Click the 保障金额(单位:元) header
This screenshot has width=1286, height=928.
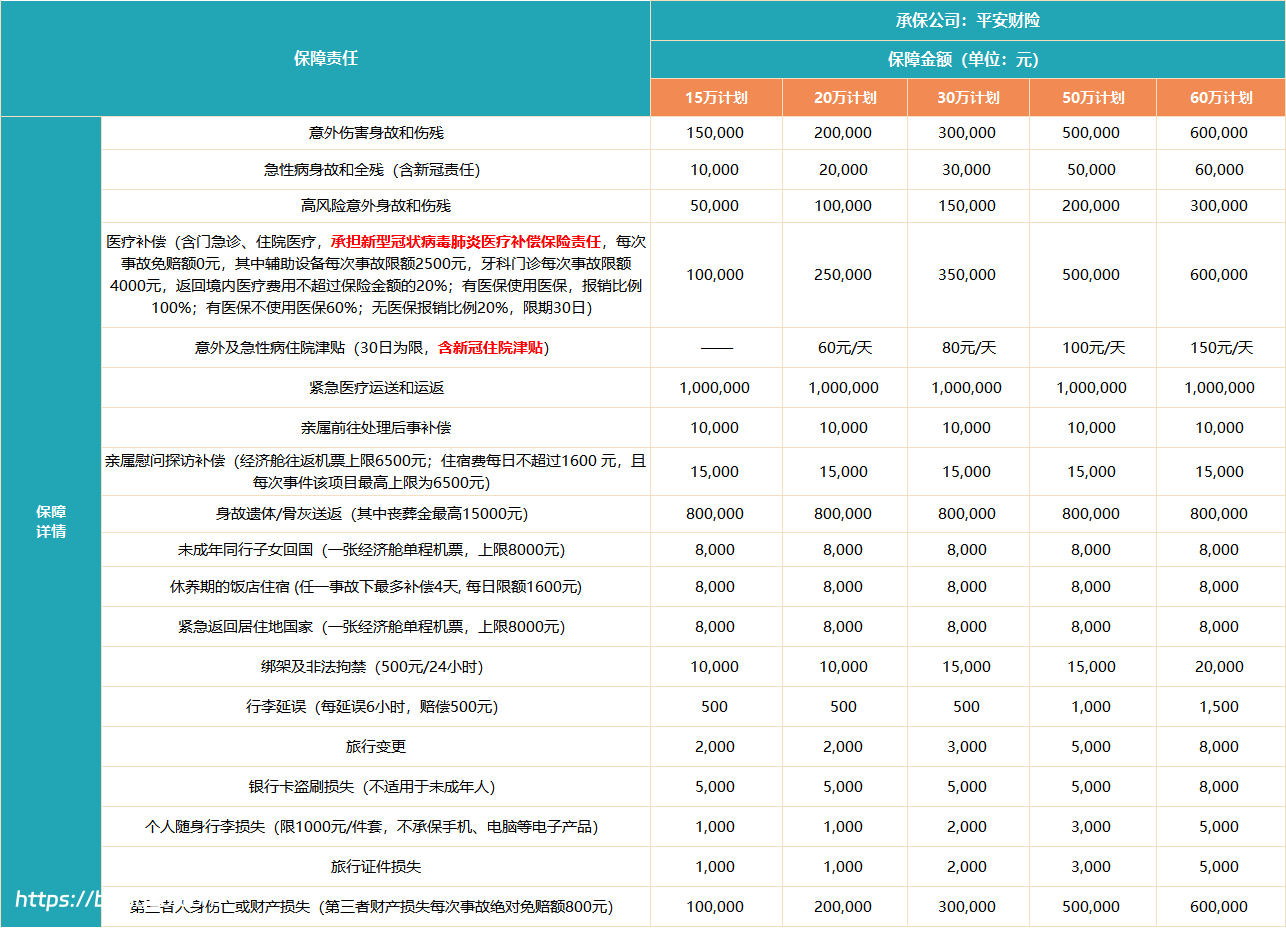coord(967,59)
